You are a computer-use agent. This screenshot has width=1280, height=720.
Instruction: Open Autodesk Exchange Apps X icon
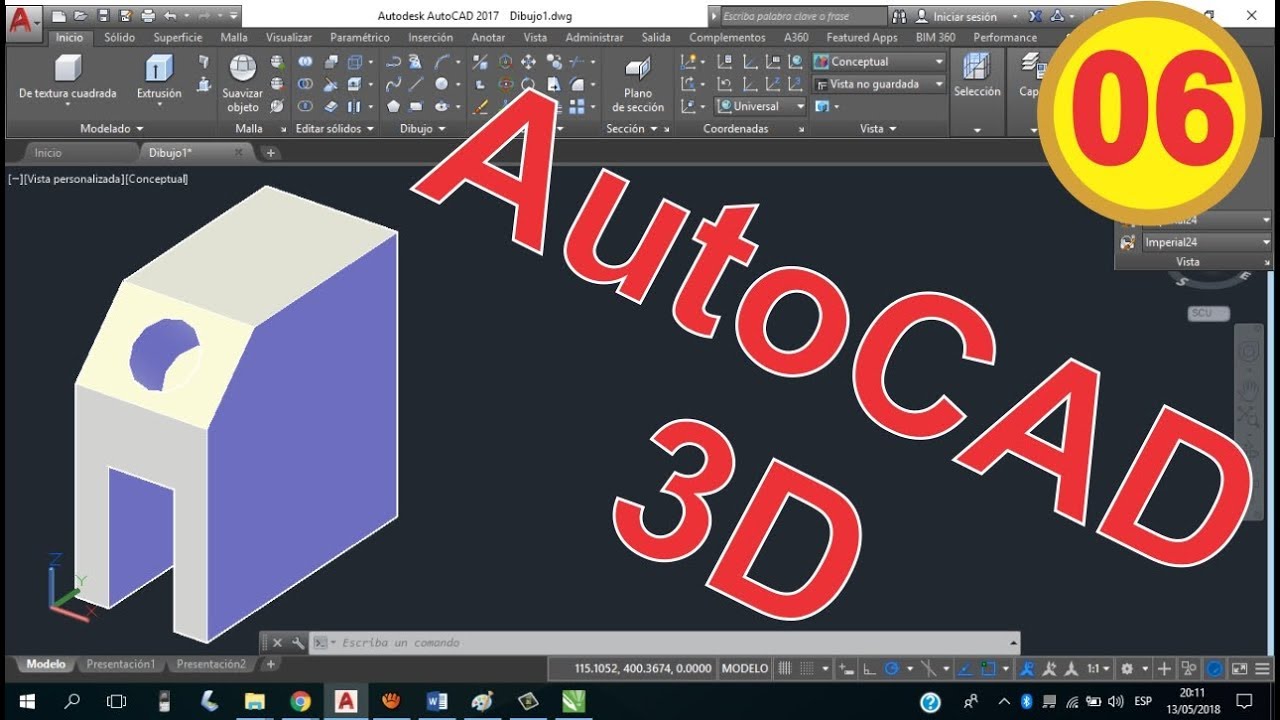pos(1035,16)
